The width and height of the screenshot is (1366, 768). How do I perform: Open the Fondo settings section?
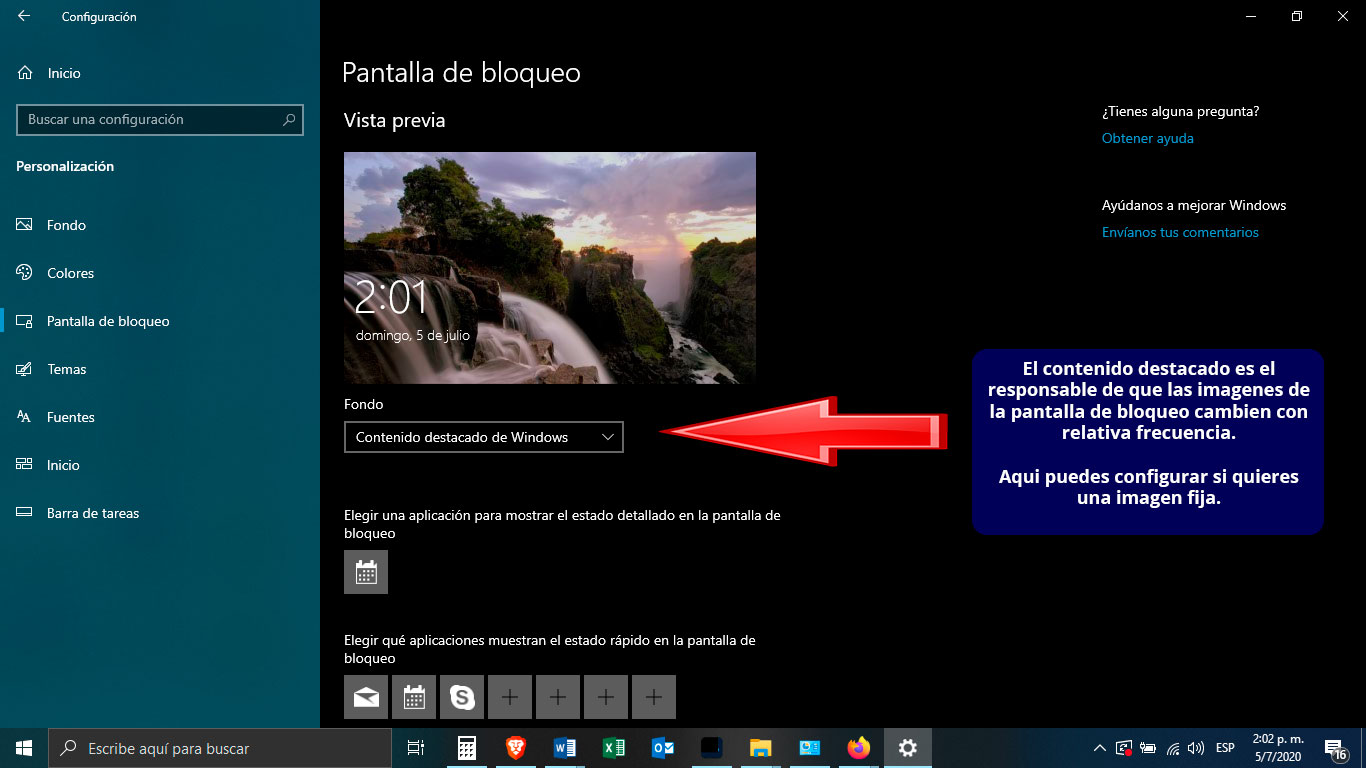pos(66,225)
